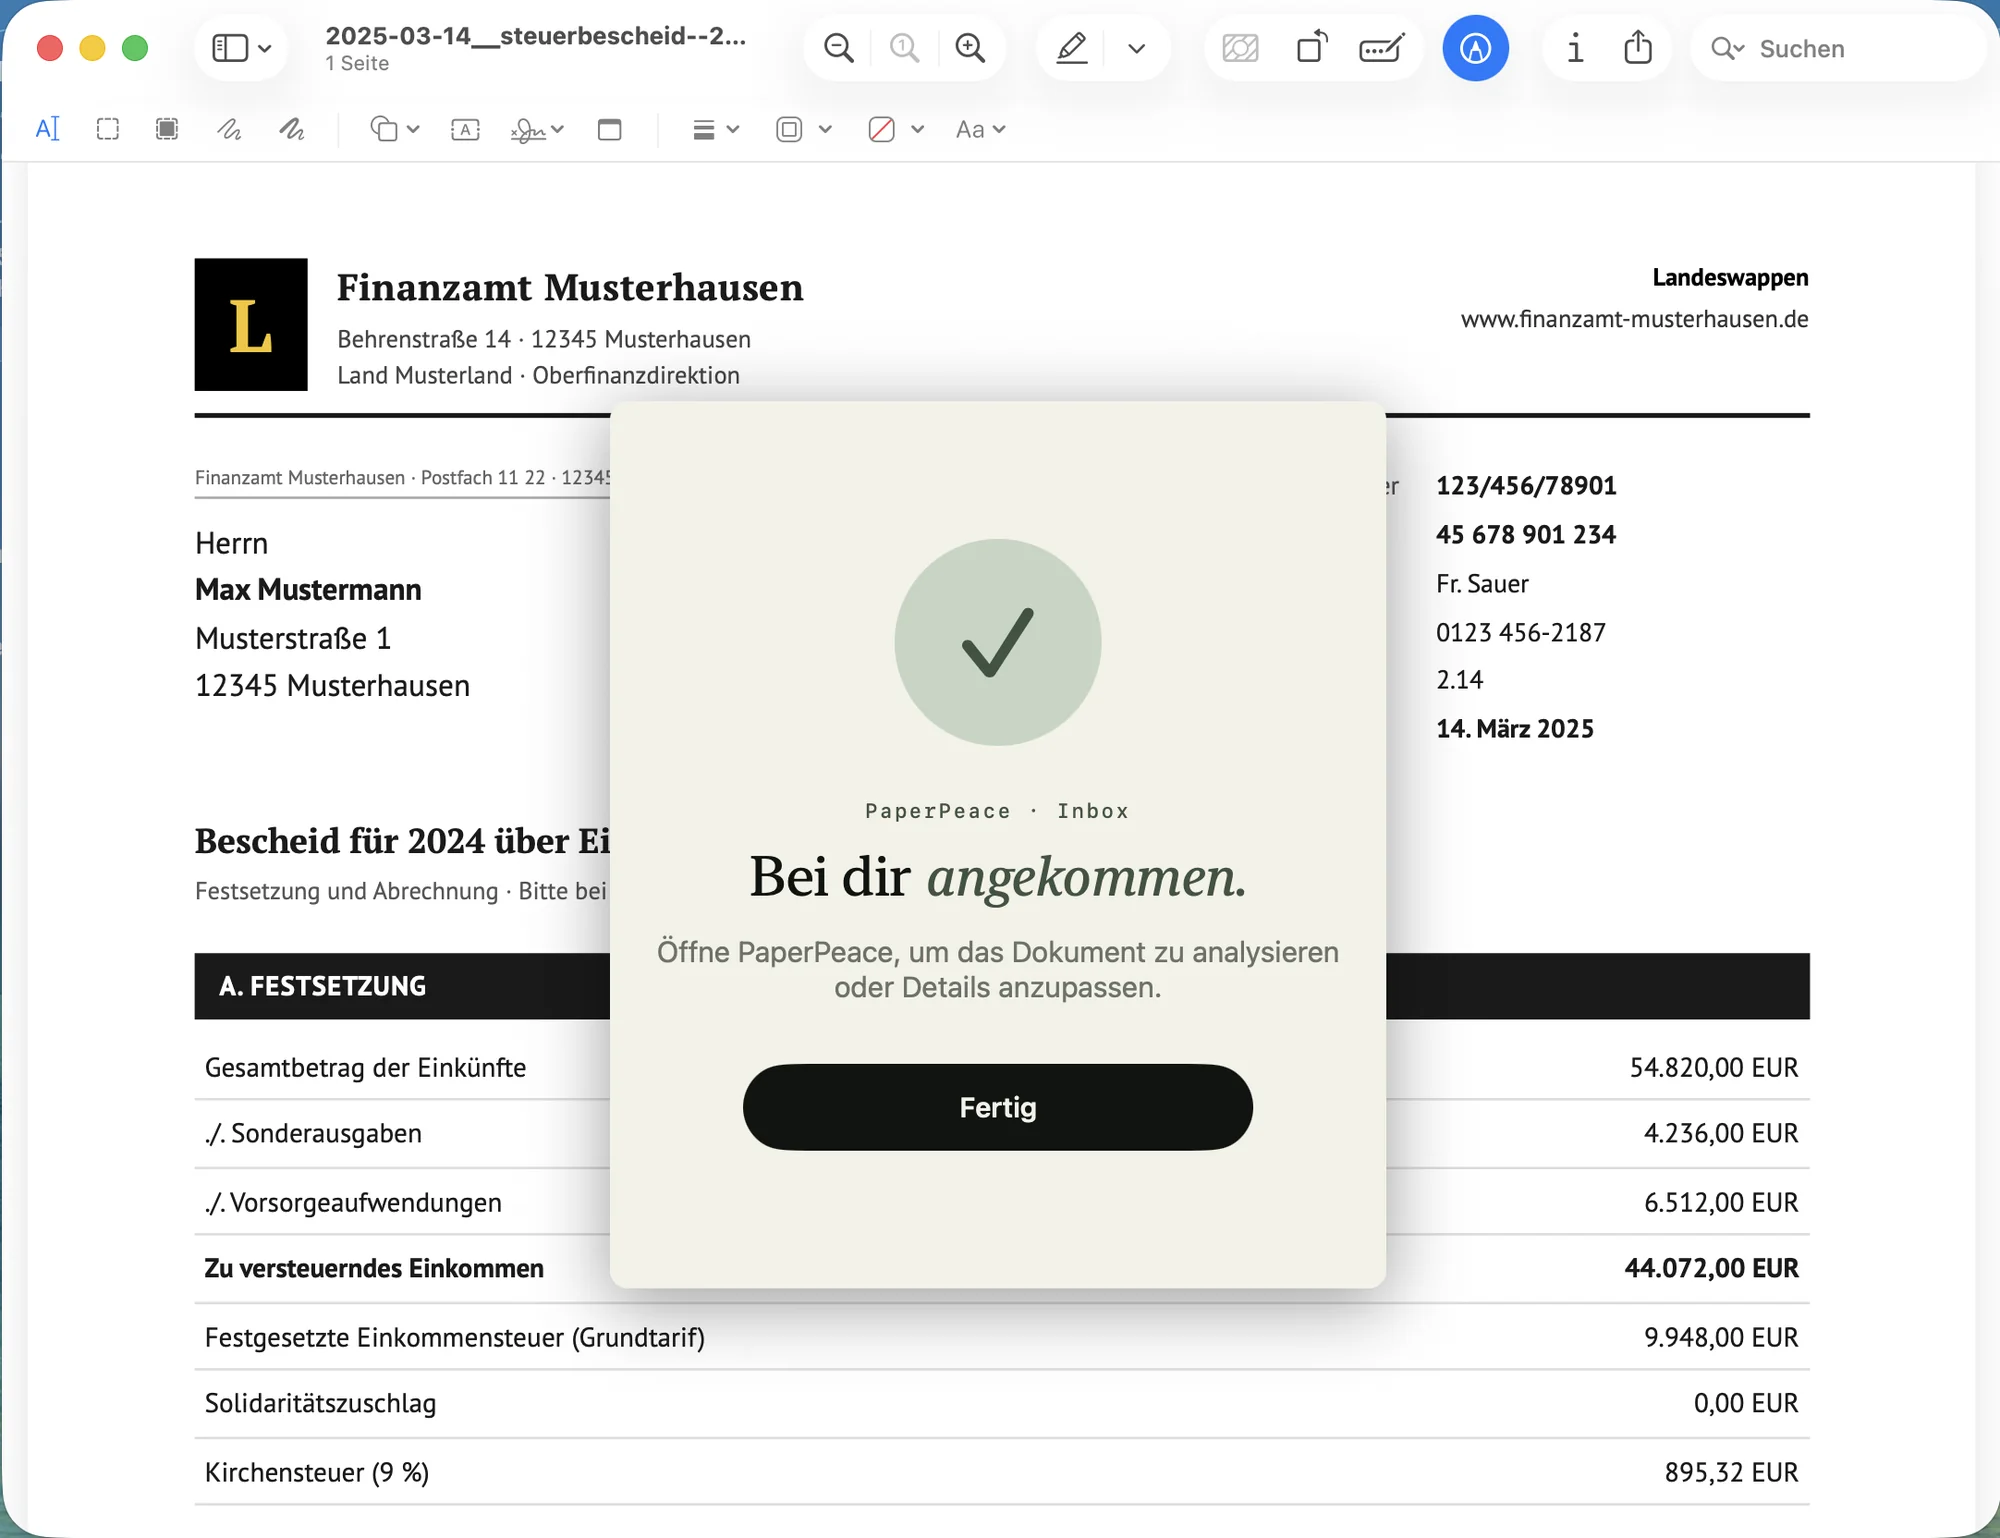Pick the Draw freehand tool

coord(291,129)
